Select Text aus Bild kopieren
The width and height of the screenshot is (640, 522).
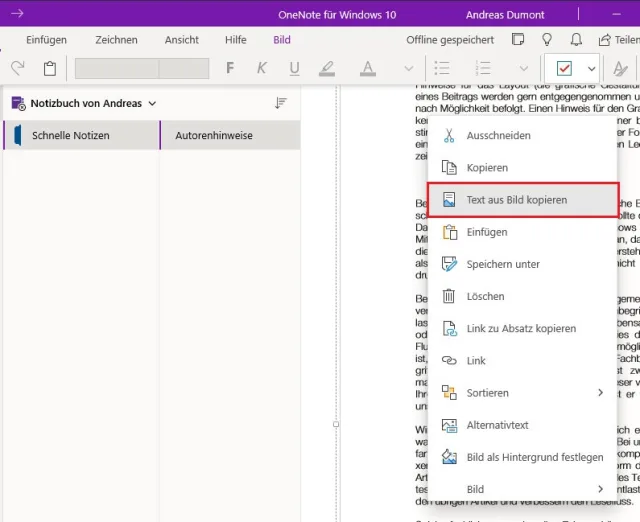tap(516, 200)
